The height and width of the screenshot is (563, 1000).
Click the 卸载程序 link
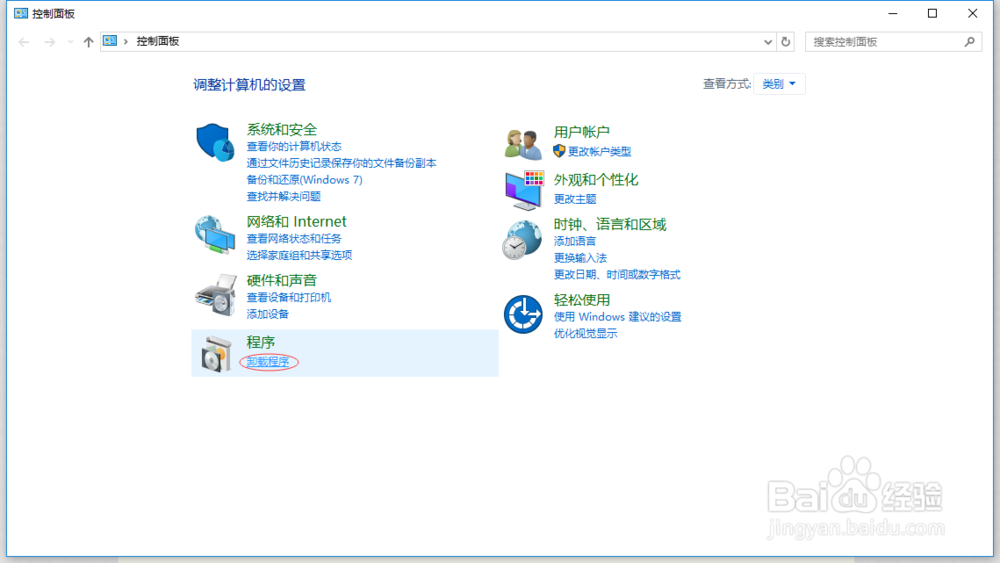pos(268,362)
